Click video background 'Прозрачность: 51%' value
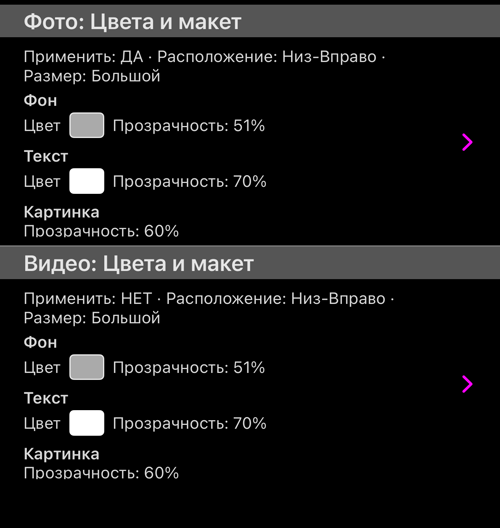The width and height of the screenshot is (500, 528). click(x=189, y=367)
